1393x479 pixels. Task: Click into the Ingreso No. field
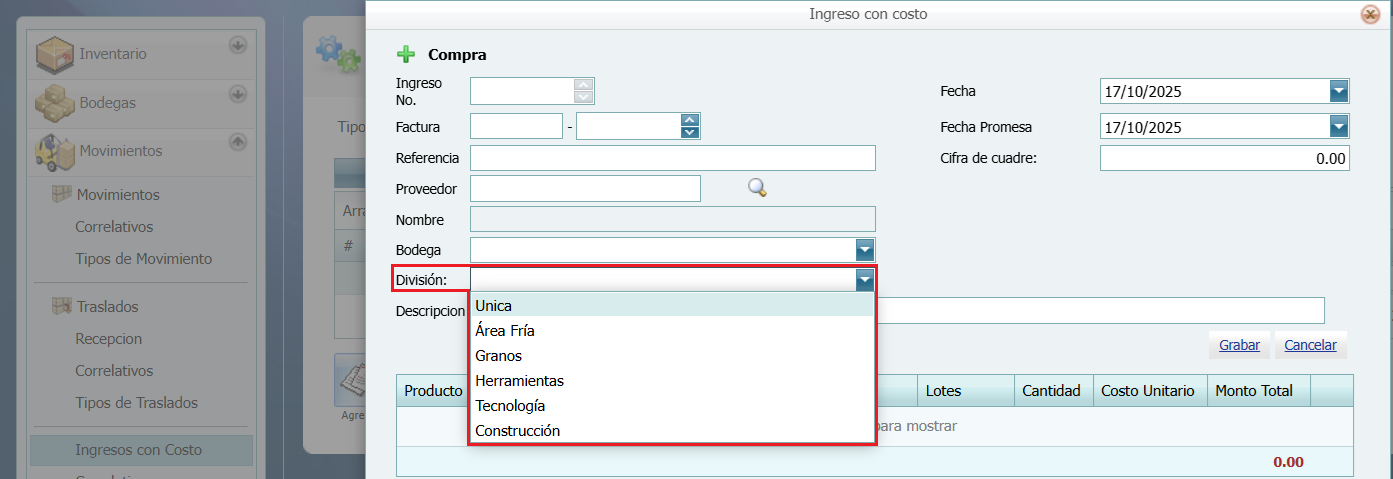(x=523, y=92)
